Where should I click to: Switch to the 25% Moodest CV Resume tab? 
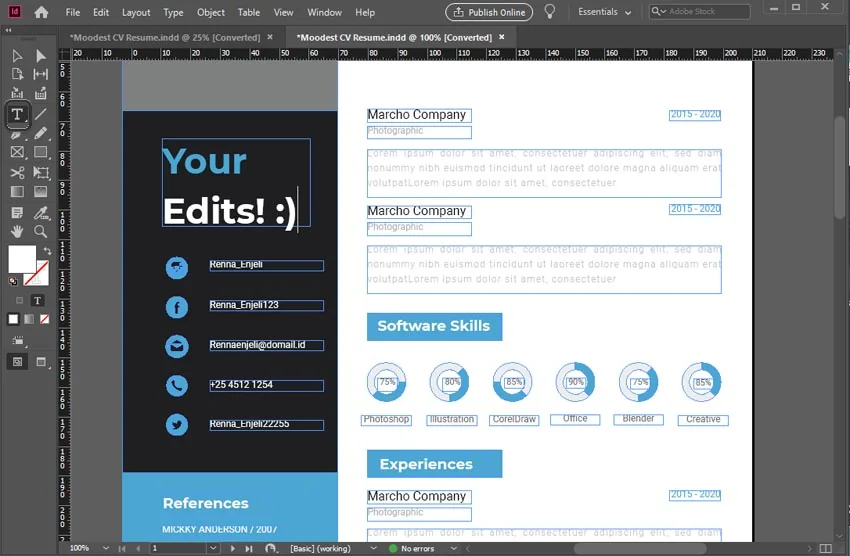click(164, 37)
